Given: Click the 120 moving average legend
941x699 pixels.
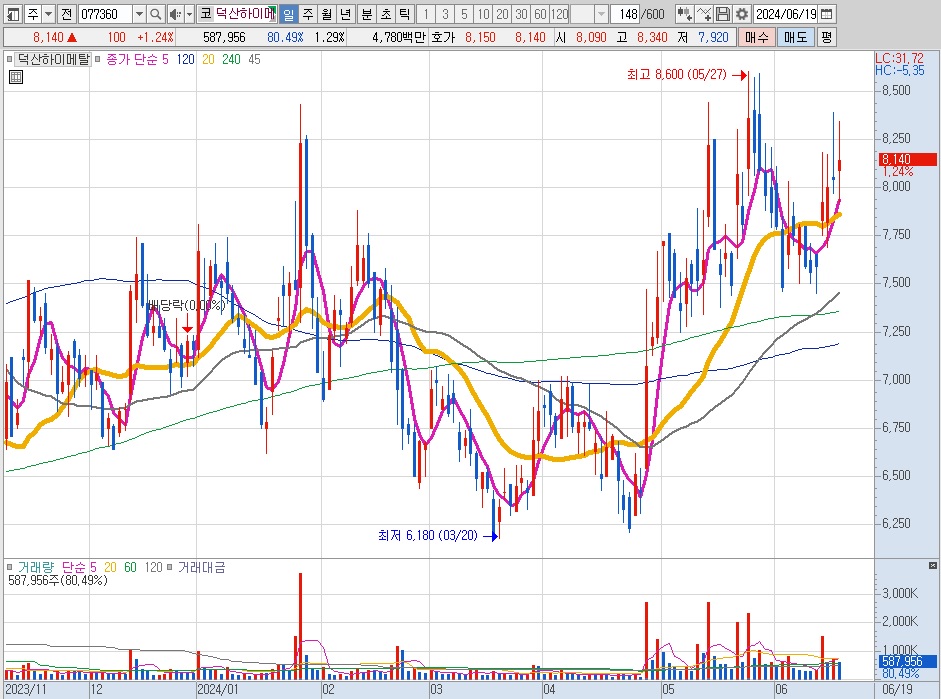Looking at the screenshot, I should click(x=185, y=59).
